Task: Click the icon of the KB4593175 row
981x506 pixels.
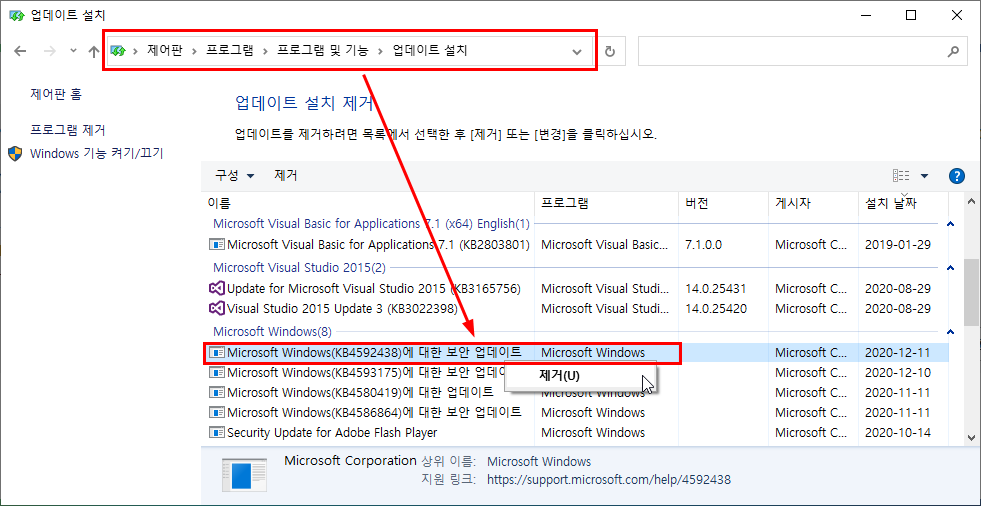Action: [x=216, y=373]
